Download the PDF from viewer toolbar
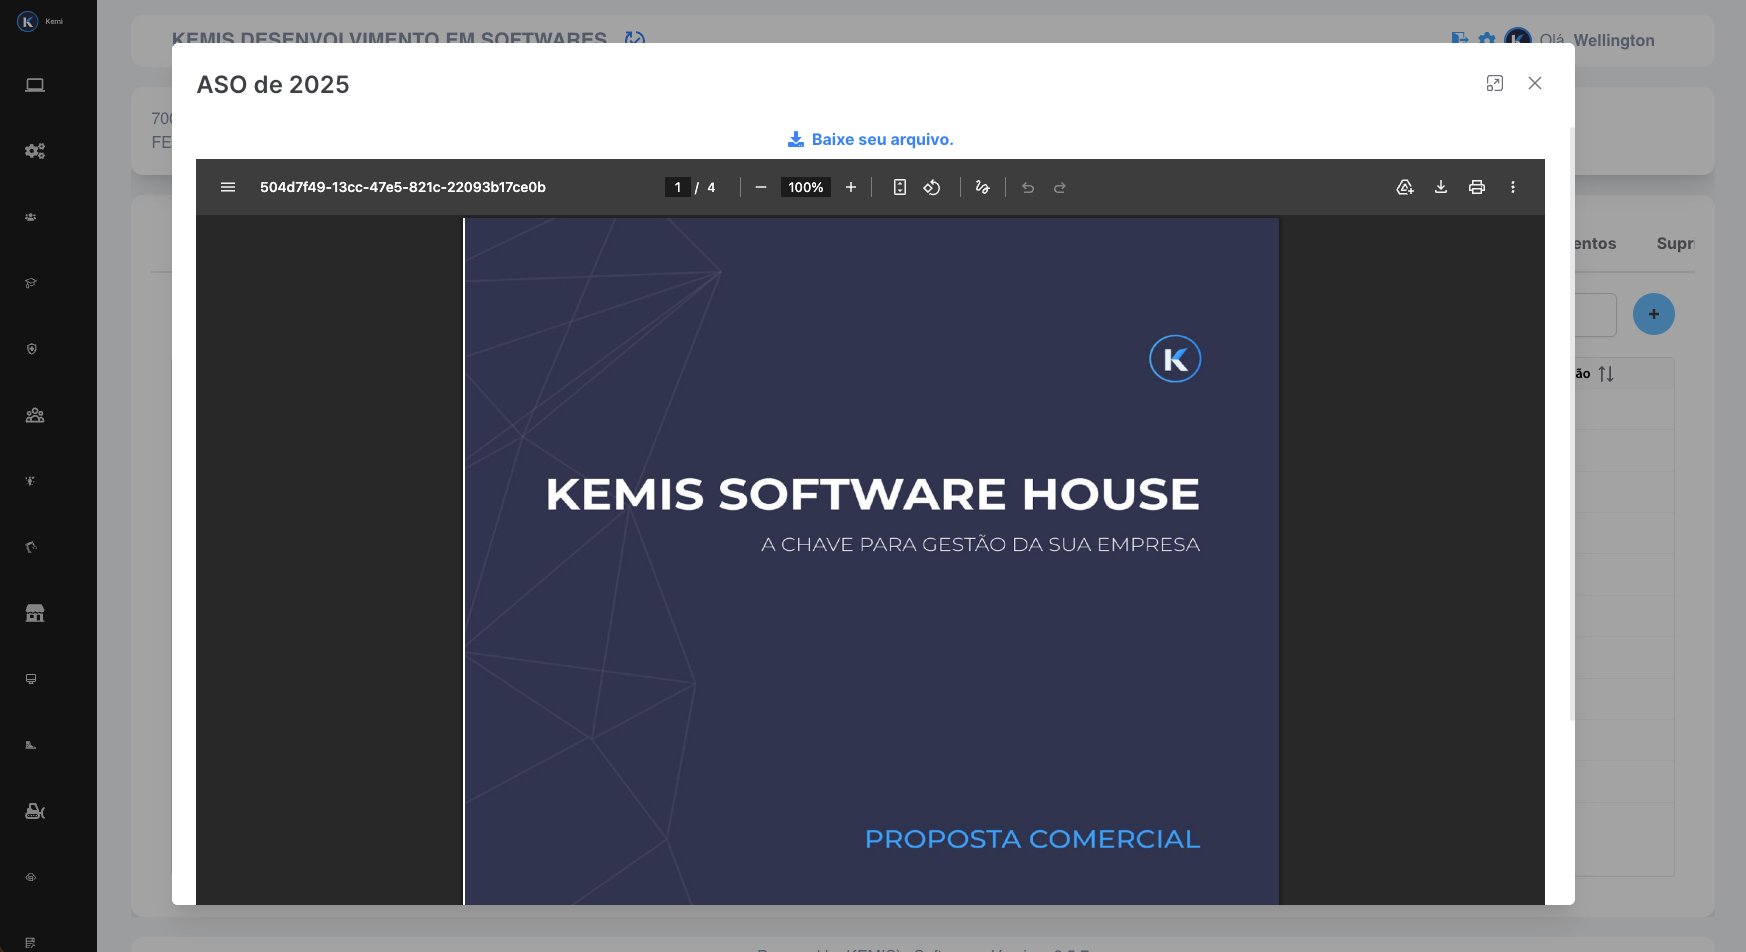The width and height of the screenshot is (1746, 952). pyautogui.click(x=1441, y=187)
